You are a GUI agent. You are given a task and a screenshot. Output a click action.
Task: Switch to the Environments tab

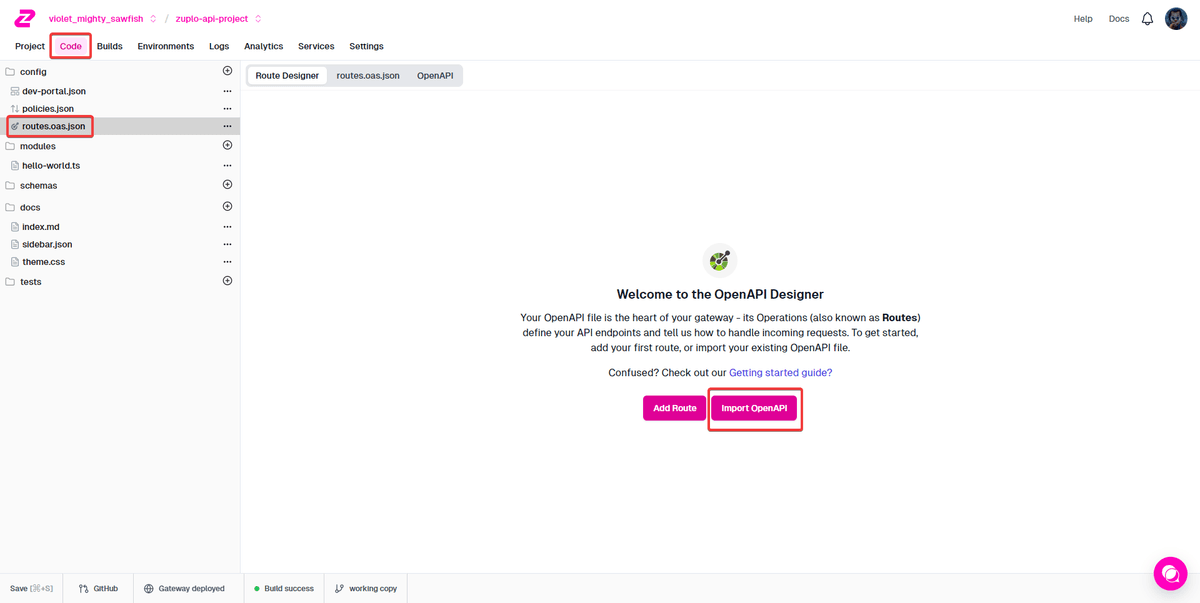point(165,46)
